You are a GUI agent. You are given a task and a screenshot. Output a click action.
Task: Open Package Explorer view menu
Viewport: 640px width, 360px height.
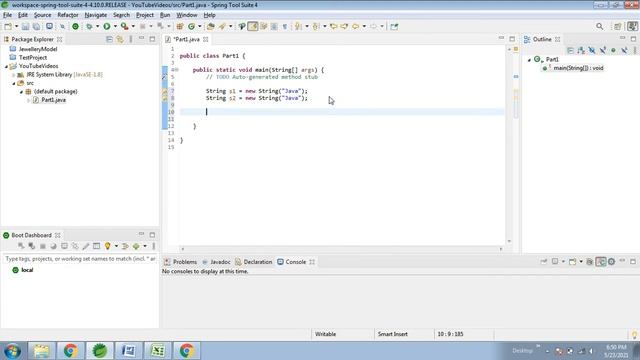[131, 39]
